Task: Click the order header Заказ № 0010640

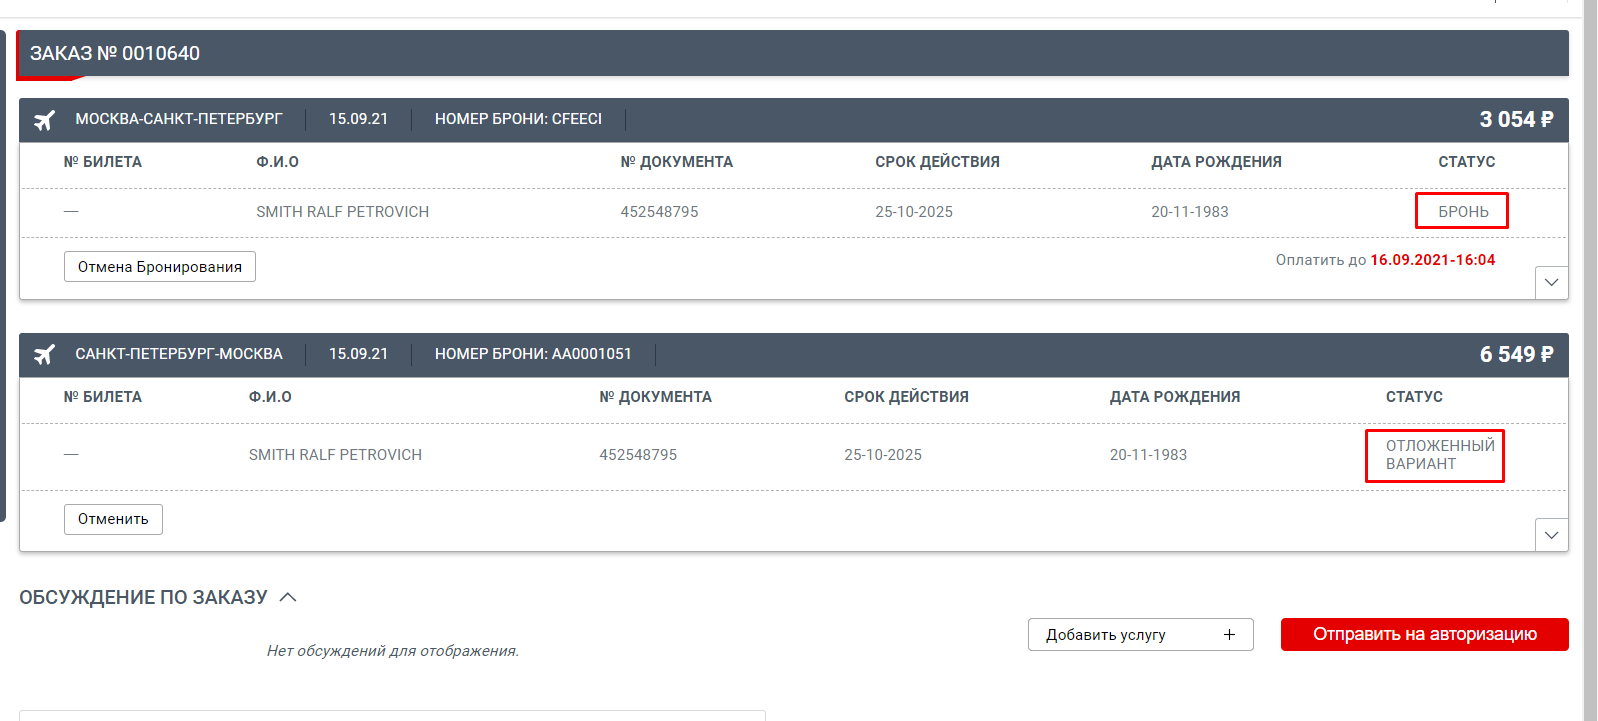Action: pos(115,54)
